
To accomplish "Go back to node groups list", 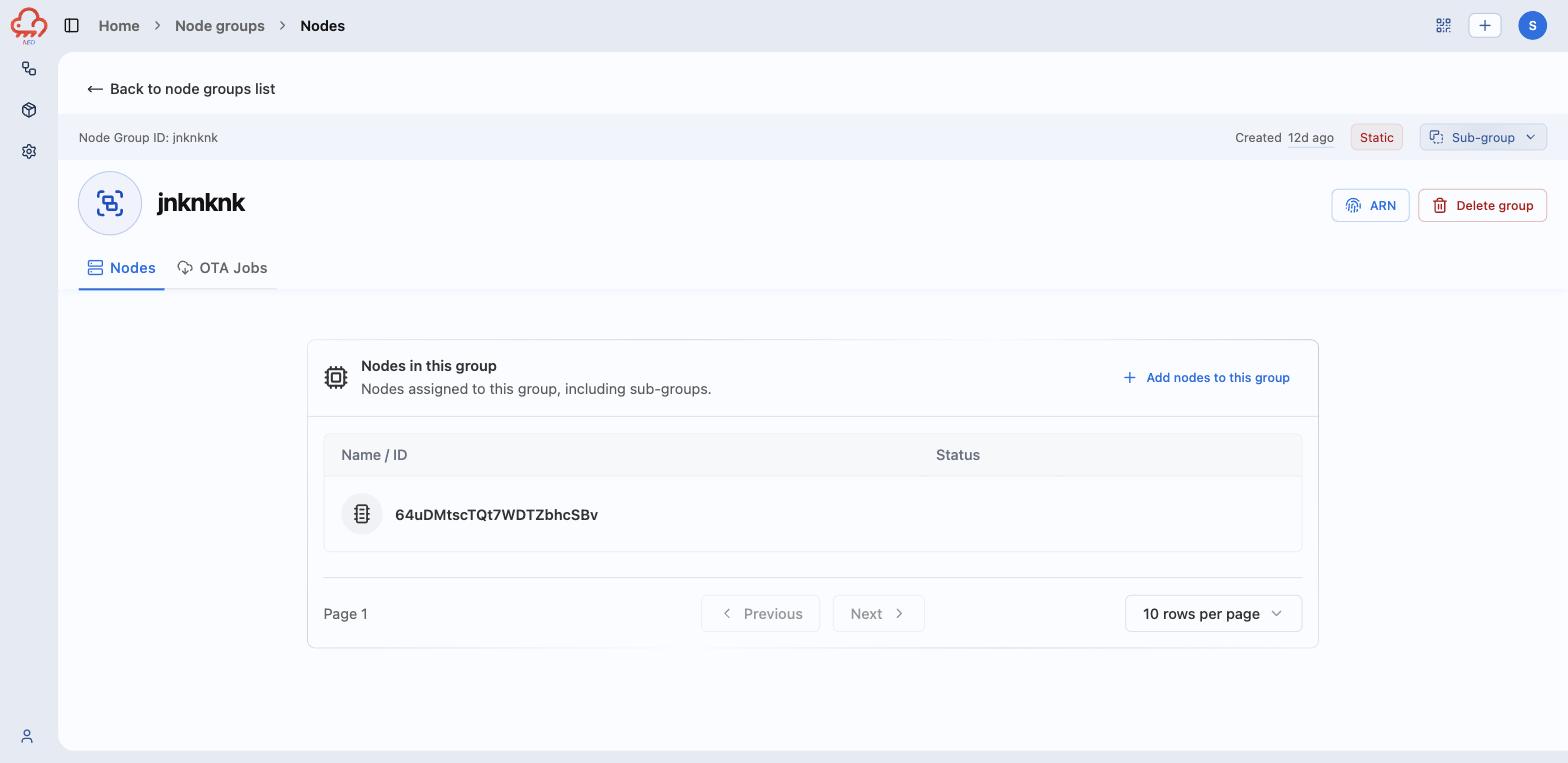I will pyautogui.click(x=181, y=89).
